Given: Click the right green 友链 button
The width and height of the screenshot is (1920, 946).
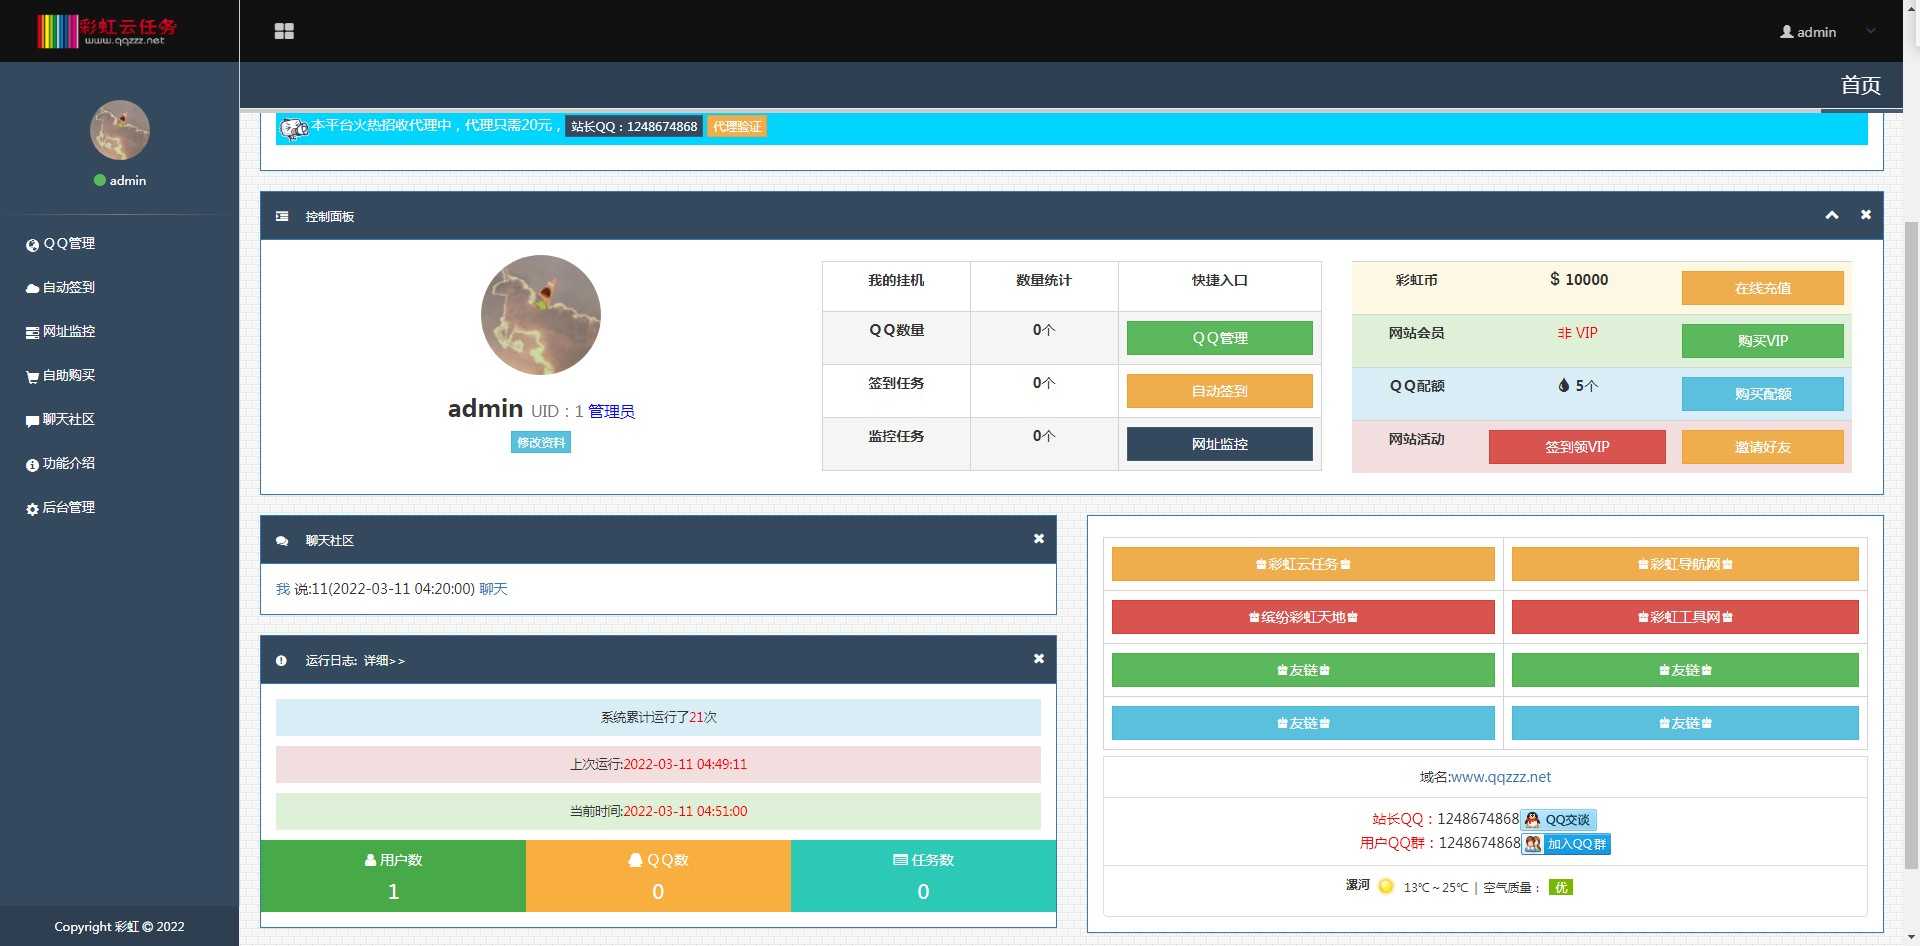Looking at the screenshot, I should (x=1685, y=670).
